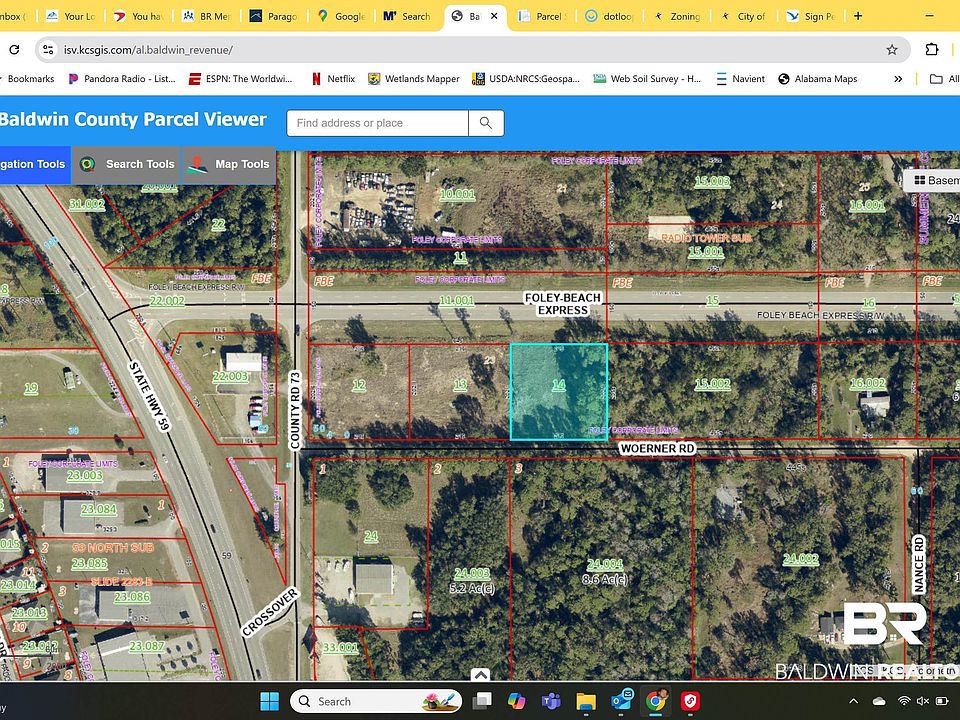The image size is (960, 720).
Task: Select parcel 15.003 on the map
Action: (712, 181)
